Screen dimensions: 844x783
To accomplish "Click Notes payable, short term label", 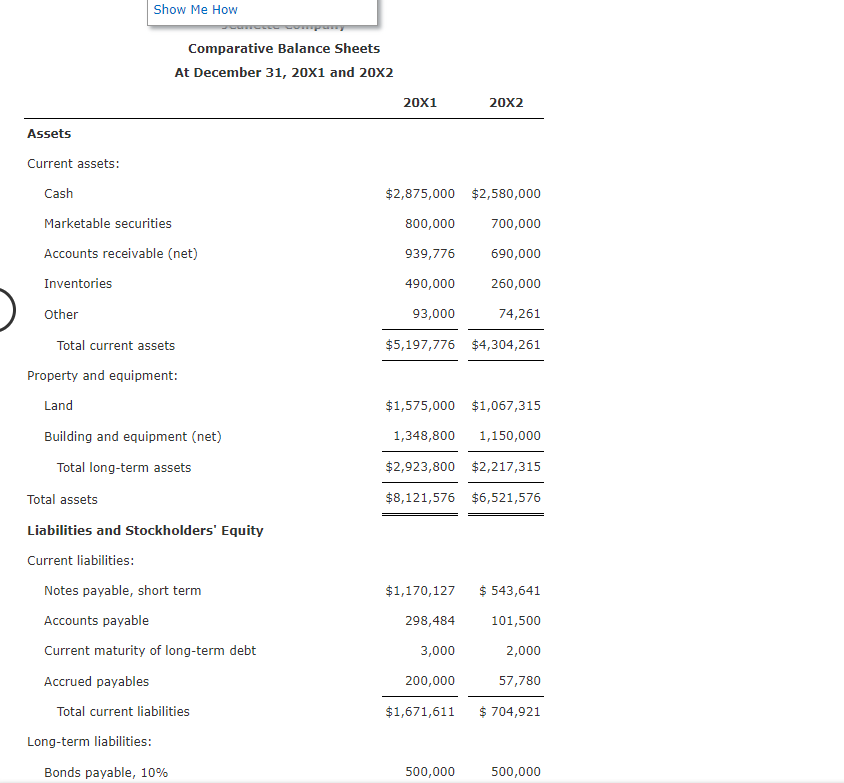I will coord(123,591).
